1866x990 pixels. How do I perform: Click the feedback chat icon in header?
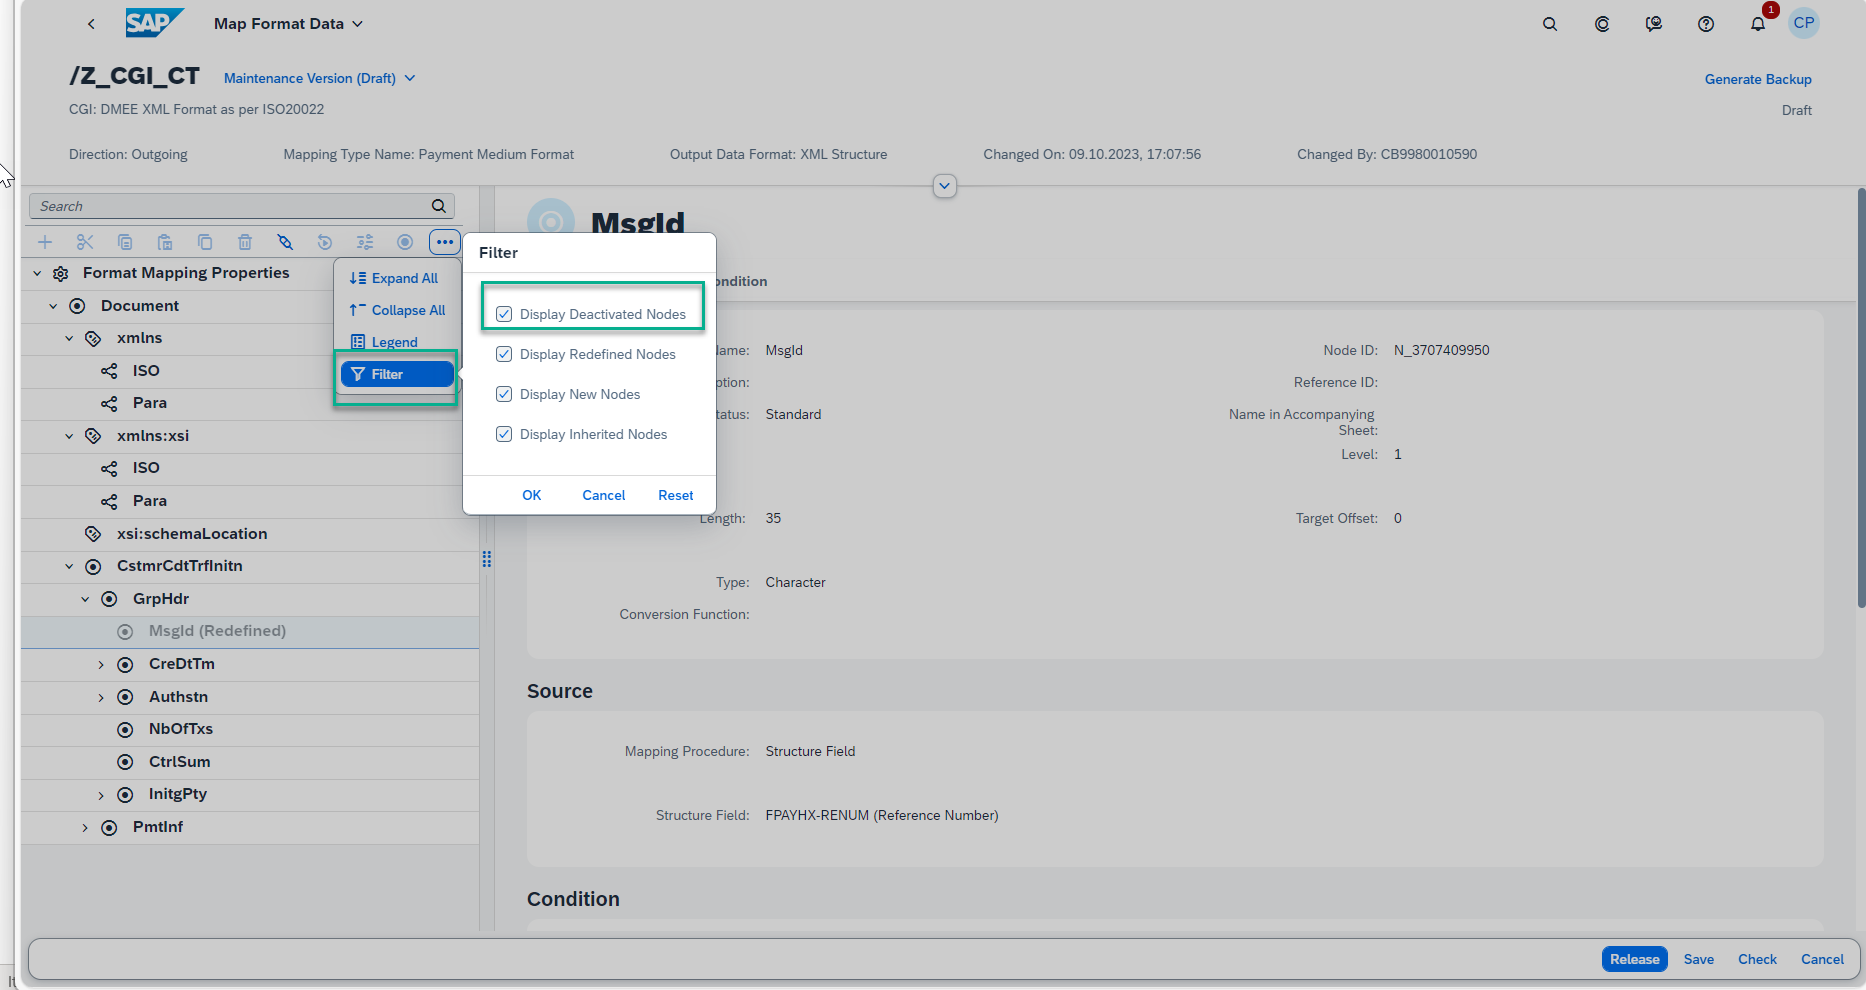click(x=1654, y=24)
